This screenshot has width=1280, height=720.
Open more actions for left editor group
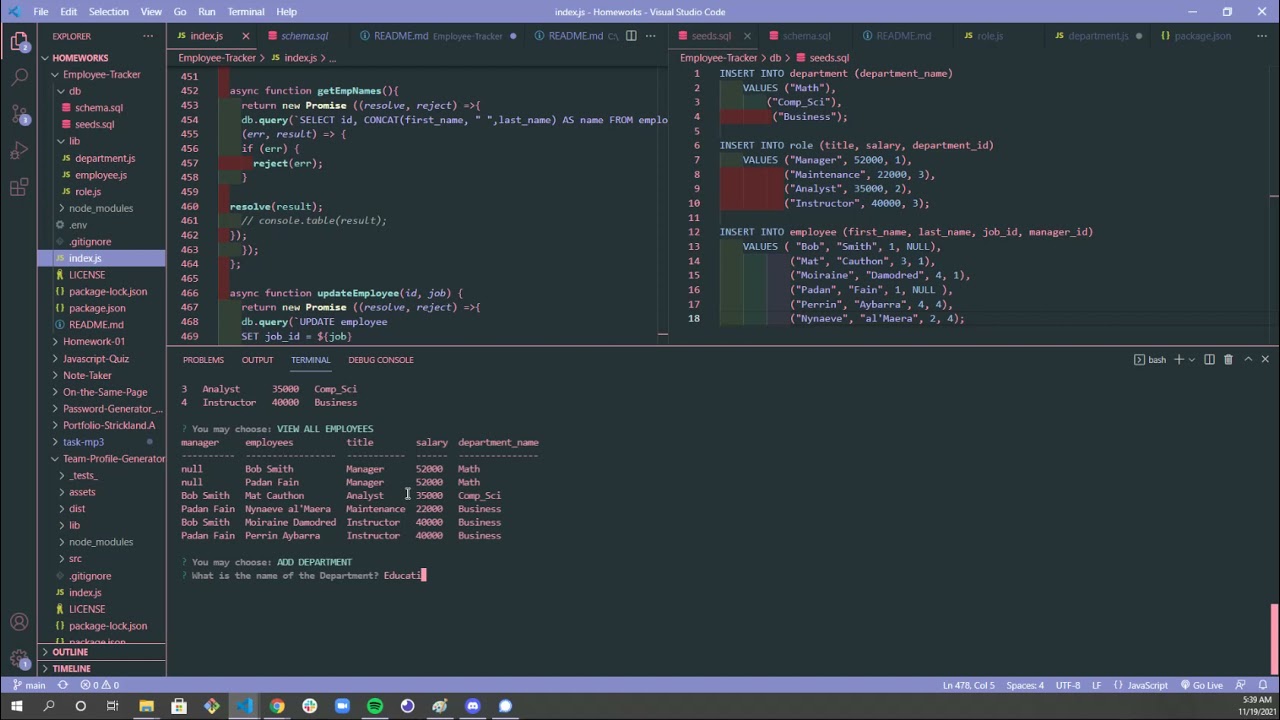tap(652, 36)
